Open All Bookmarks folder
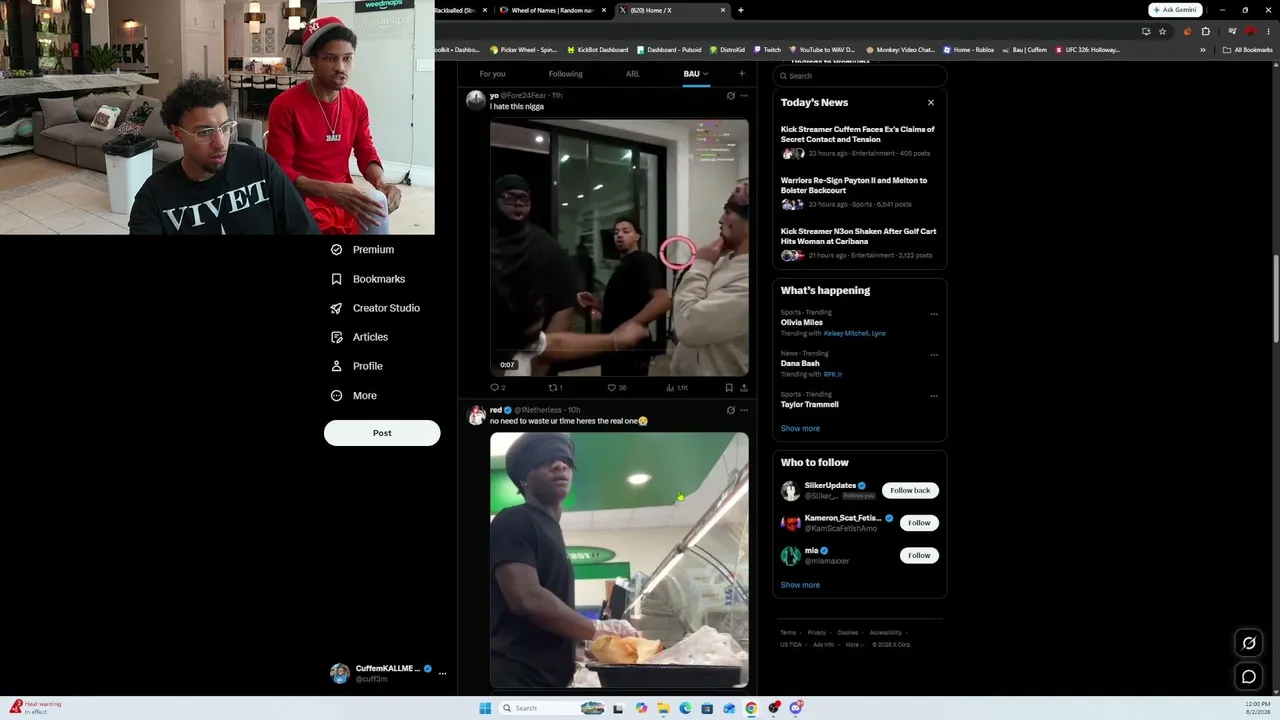Viewport: 1280px width, 720px height. tap(1247, 50)
